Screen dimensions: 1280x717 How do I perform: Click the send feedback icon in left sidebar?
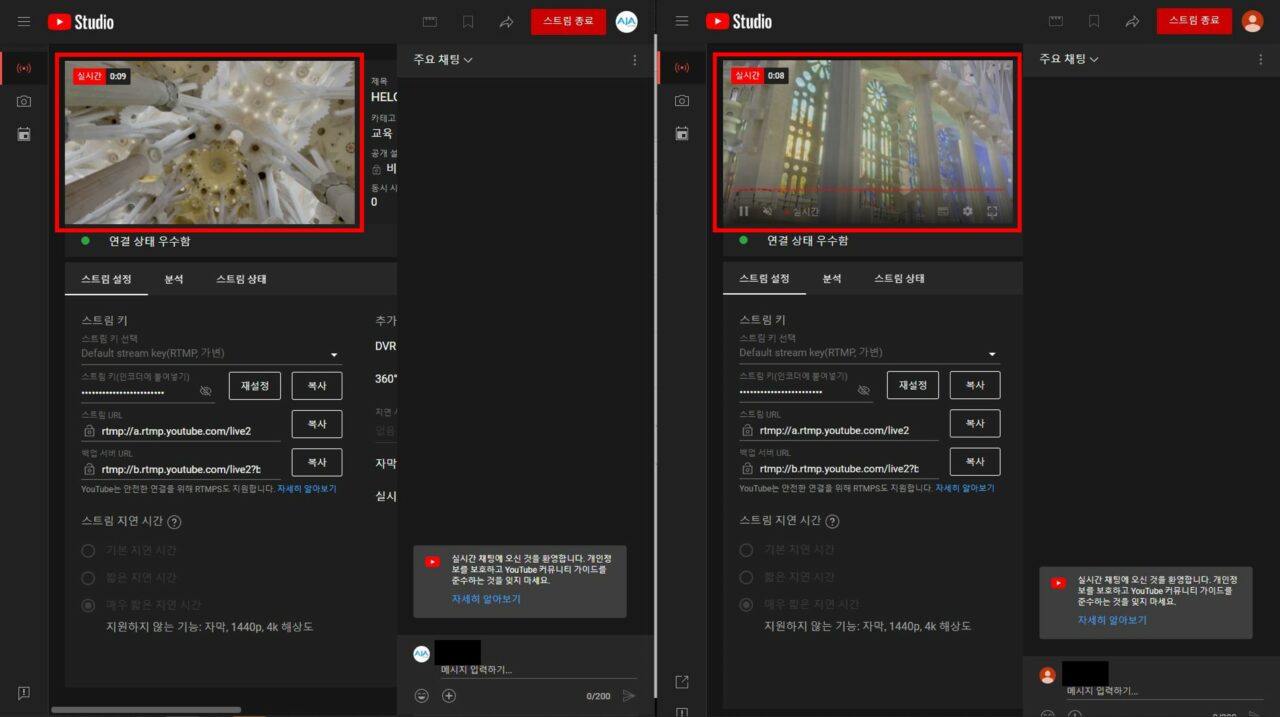click(24, 693)
